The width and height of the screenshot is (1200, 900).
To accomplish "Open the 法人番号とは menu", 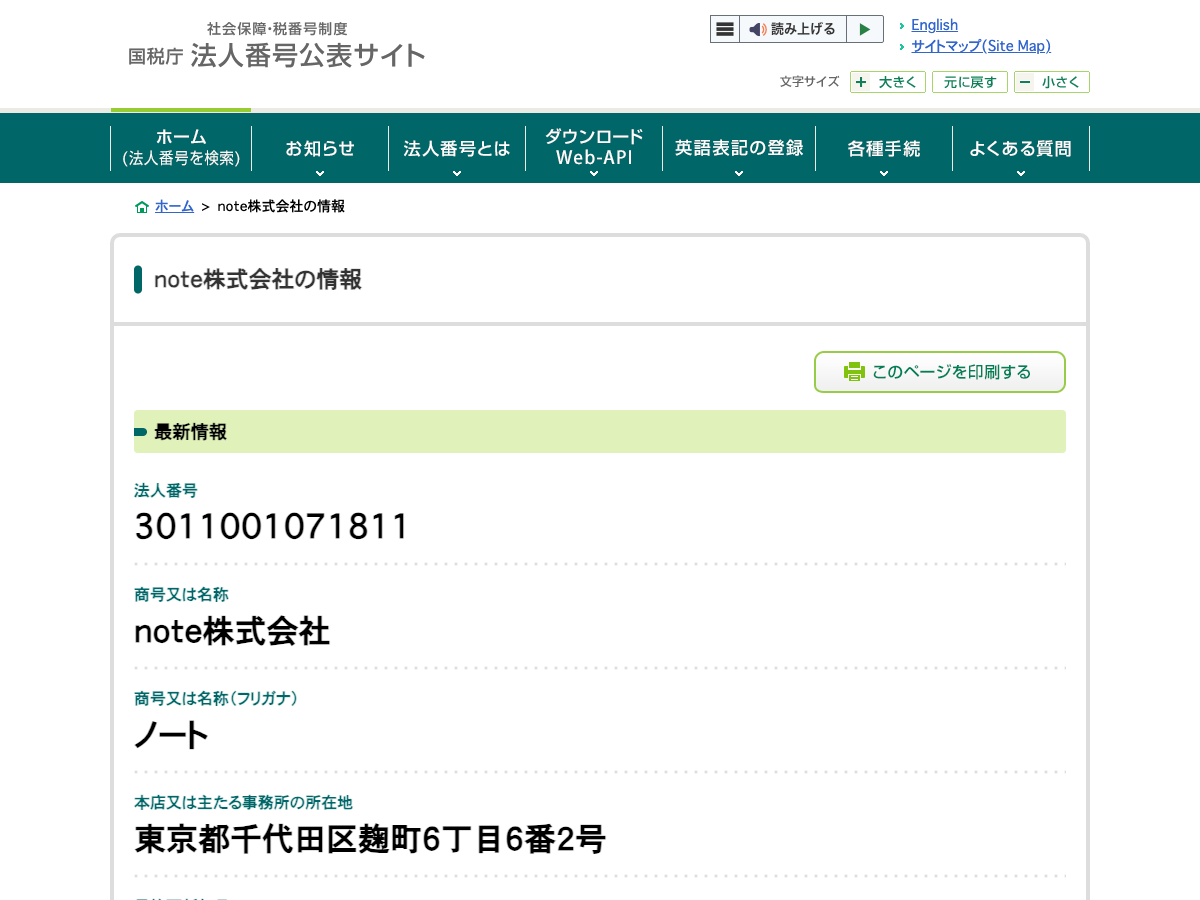I will [457, 148].
